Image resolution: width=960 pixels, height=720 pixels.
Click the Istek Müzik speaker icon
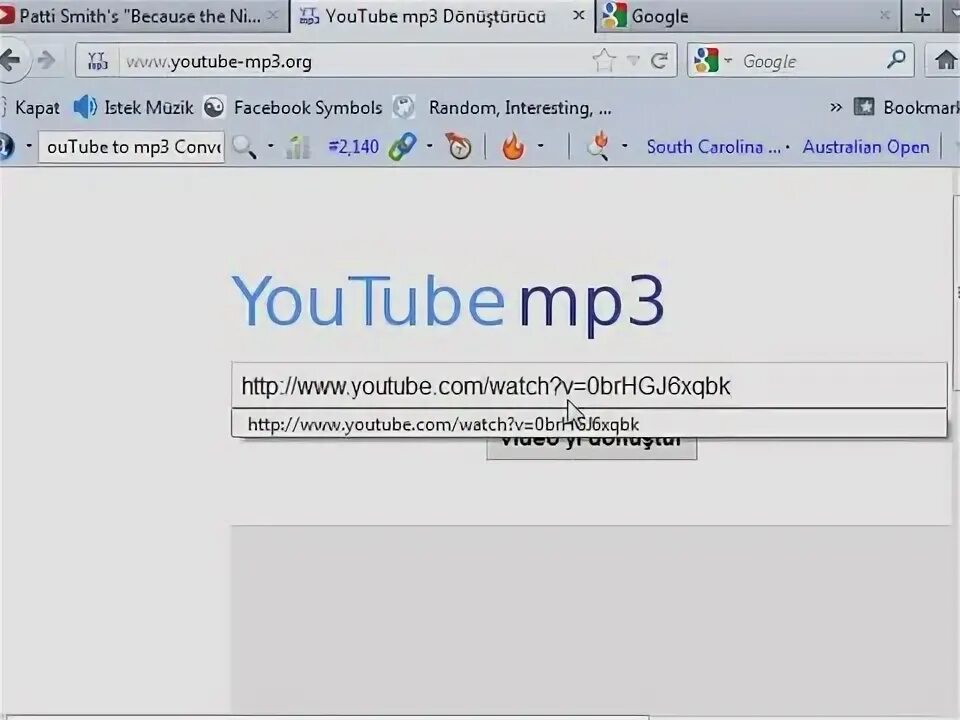pos(85,107)
